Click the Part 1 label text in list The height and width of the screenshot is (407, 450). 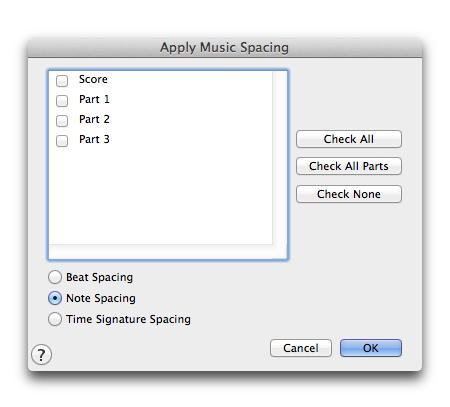point(94,99)
